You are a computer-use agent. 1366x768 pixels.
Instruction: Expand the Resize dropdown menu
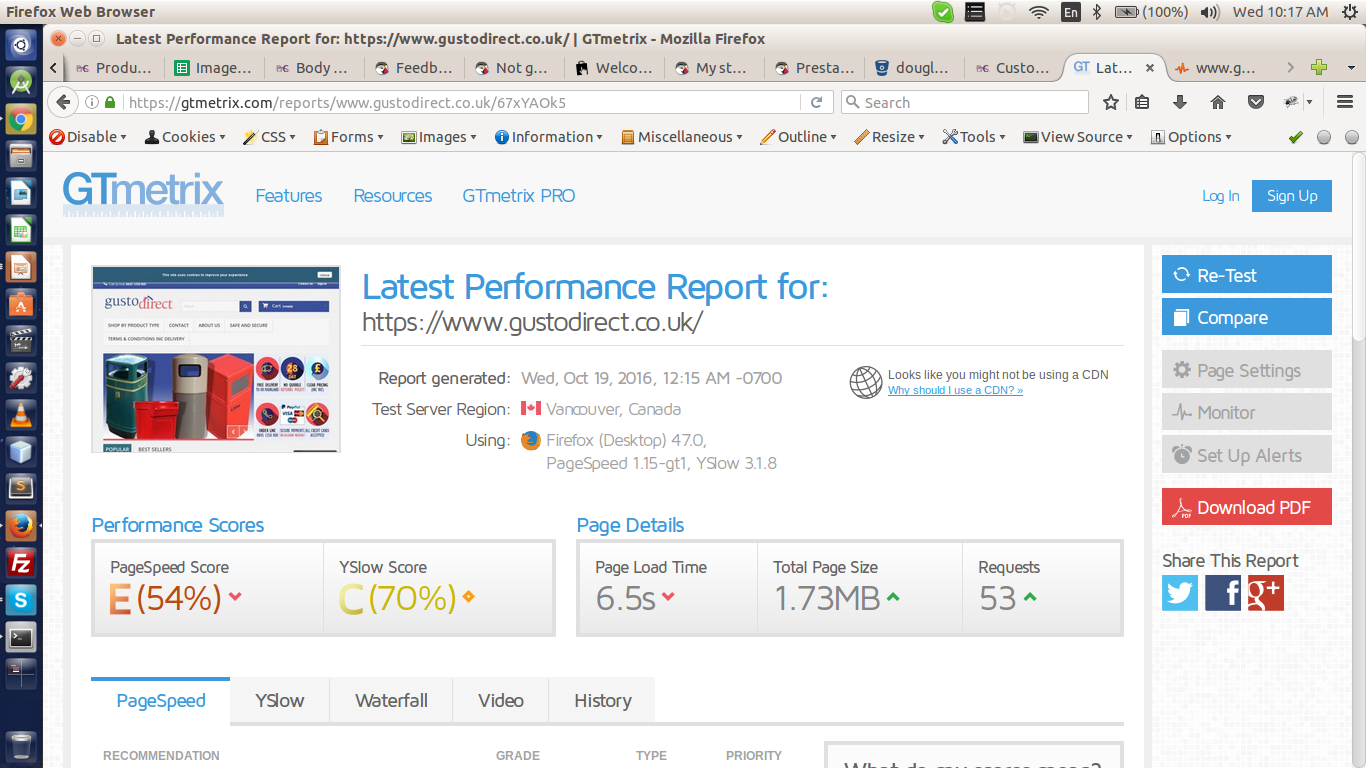(x=889, y=137)
